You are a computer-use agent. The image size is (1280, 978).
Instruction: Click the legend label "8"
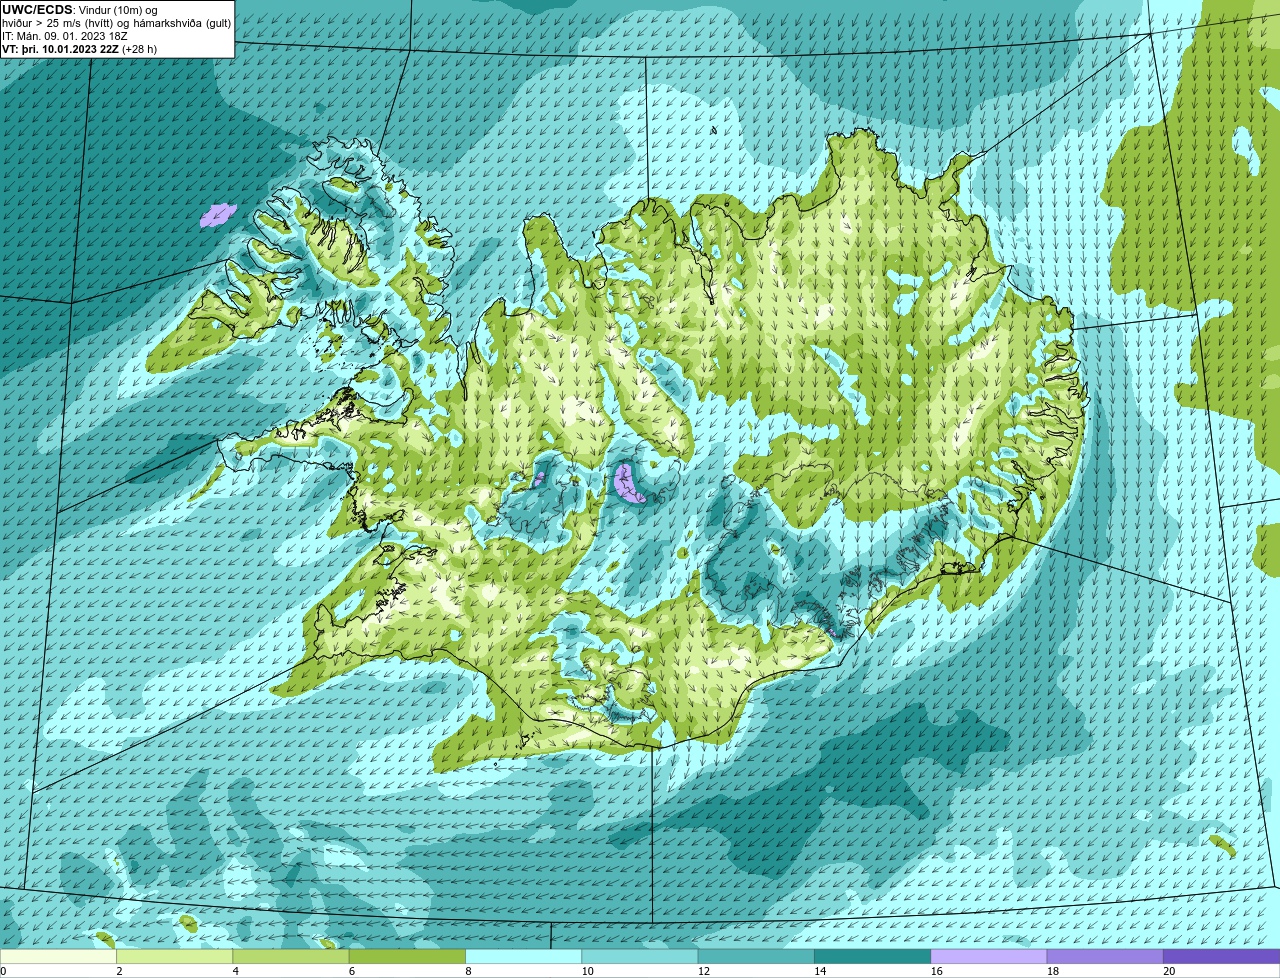(467, 971)
